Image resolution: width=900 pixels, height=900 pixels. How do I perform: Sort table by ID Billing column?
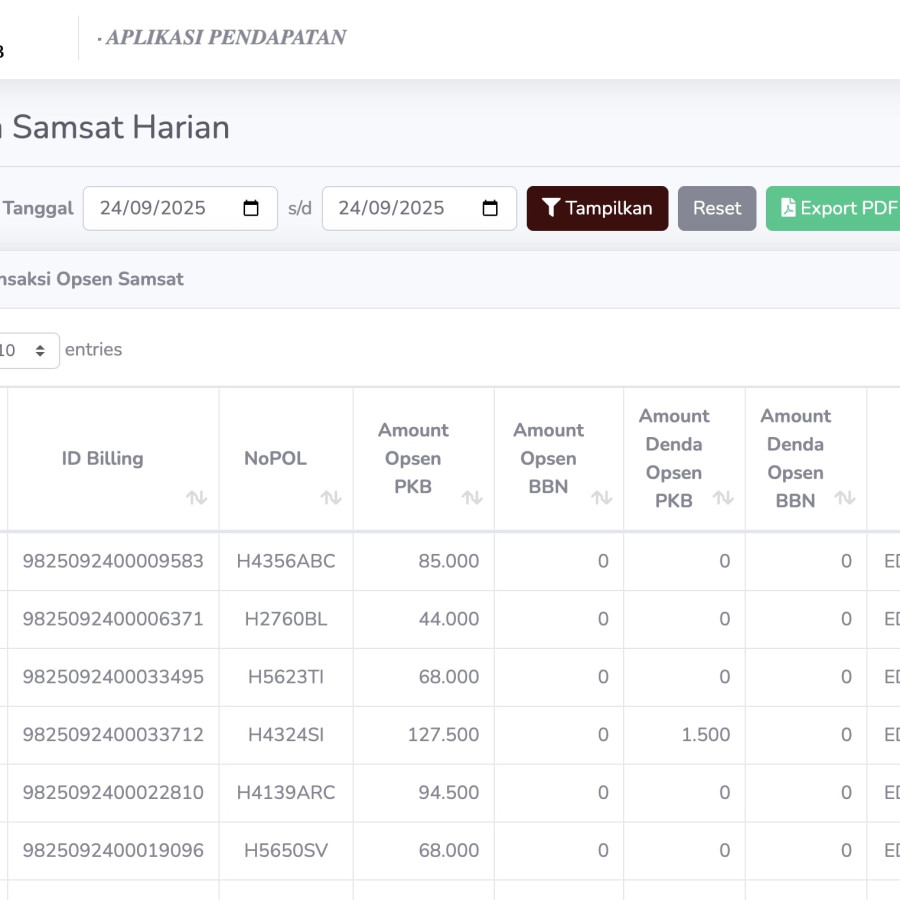click(196, 498)
